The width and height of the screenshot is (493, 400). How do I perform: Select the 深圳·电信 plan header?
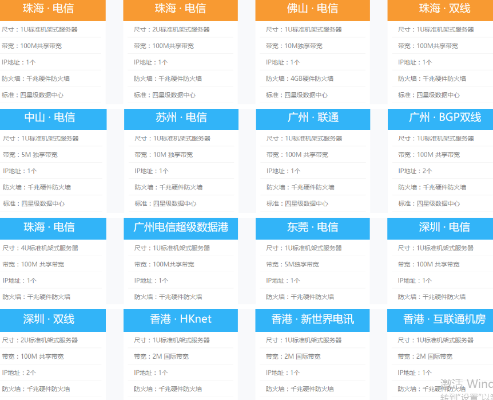440,229
